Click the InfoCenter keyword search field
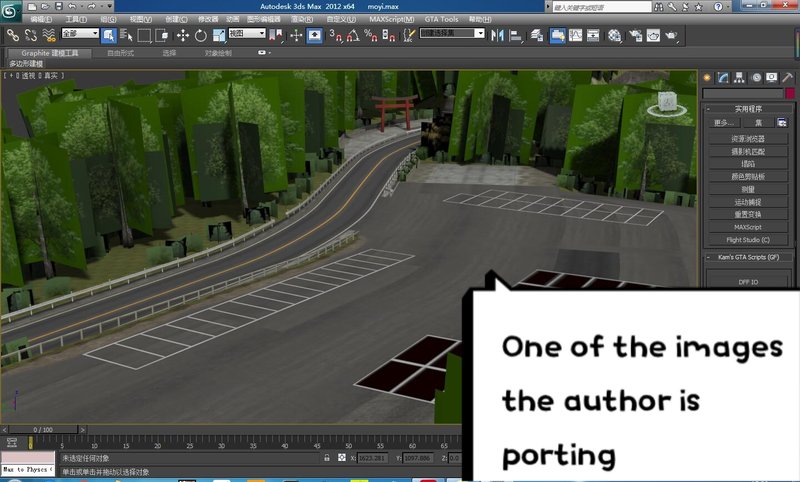This screenshot has height=482, width=800. pos(602,7)
